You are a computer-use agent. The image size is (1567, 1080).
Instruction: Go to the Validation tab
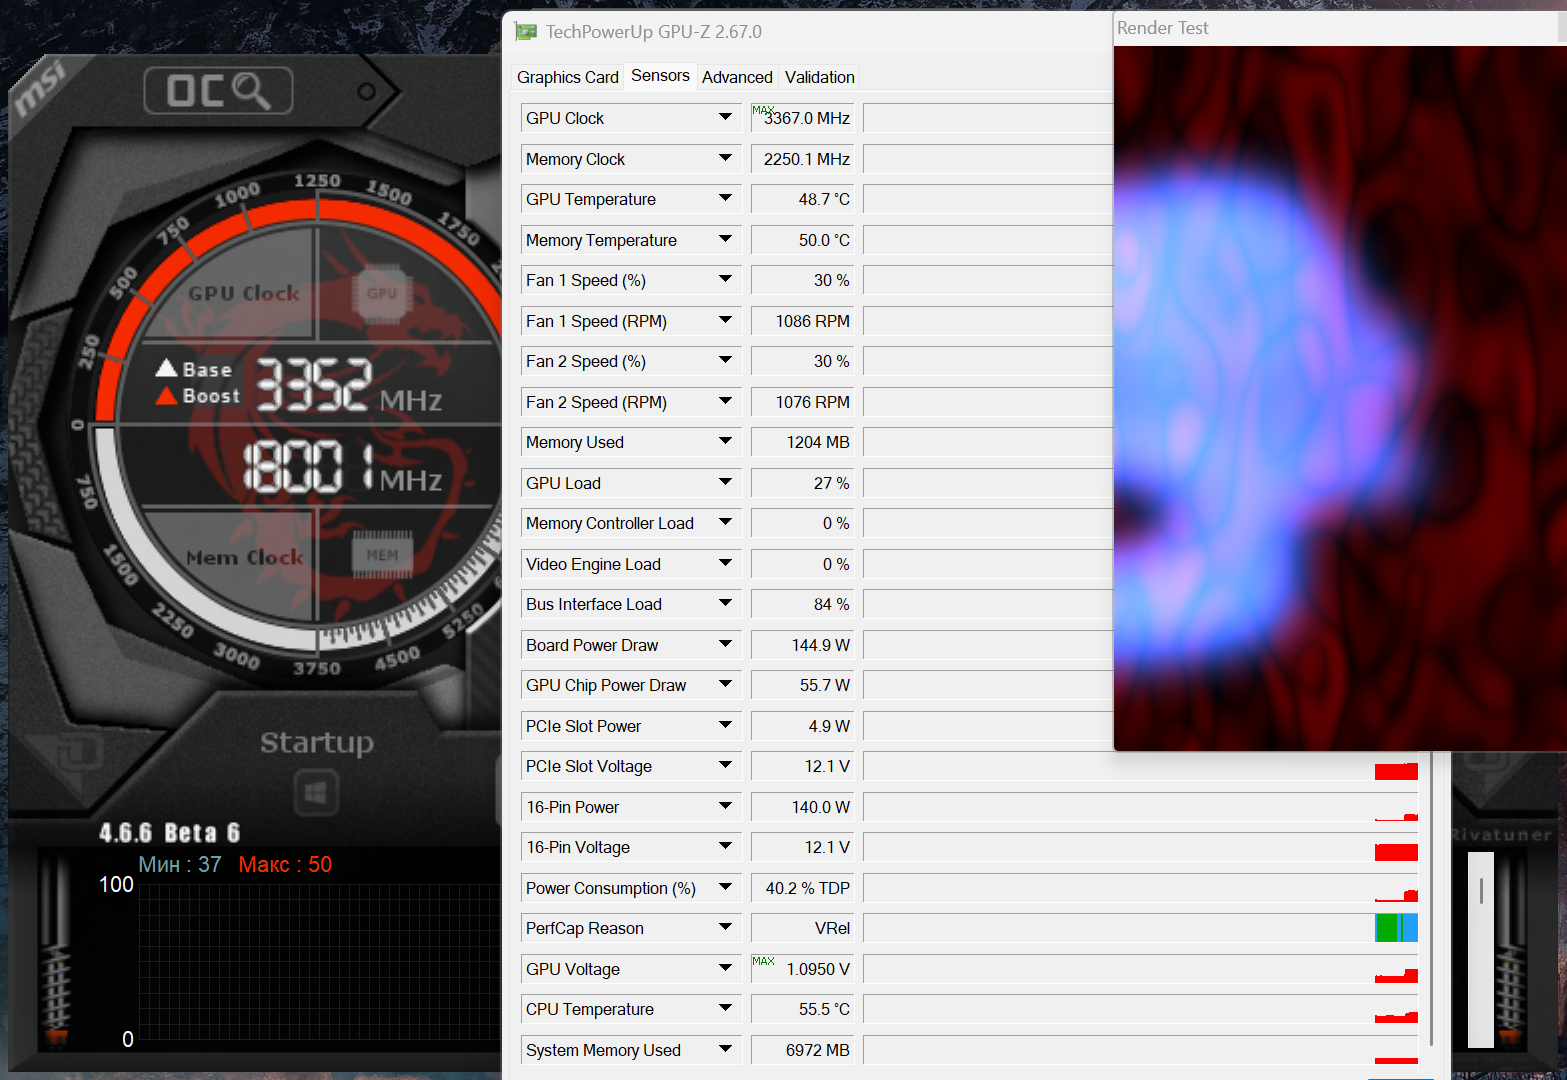pyautogui.click(x=820, y=77)
